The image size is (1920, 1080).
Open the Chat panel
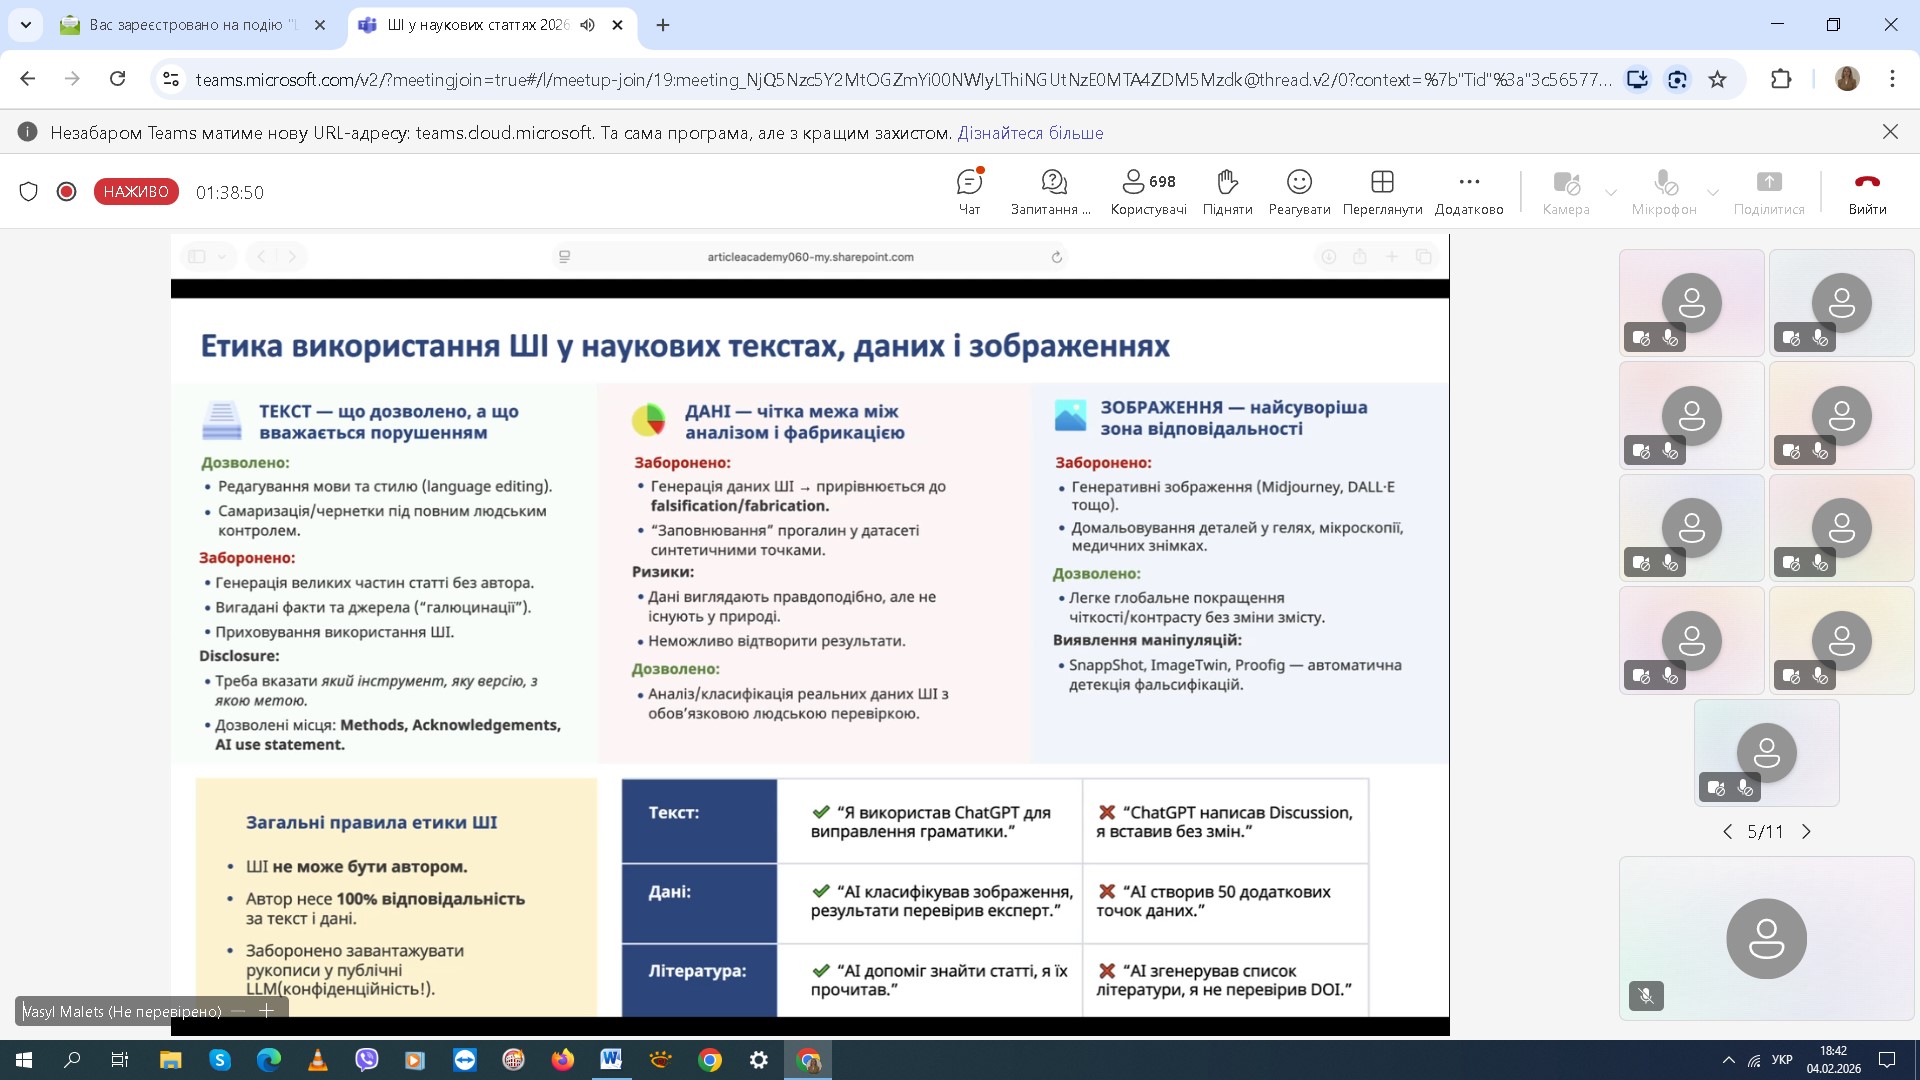pos(969,191)
